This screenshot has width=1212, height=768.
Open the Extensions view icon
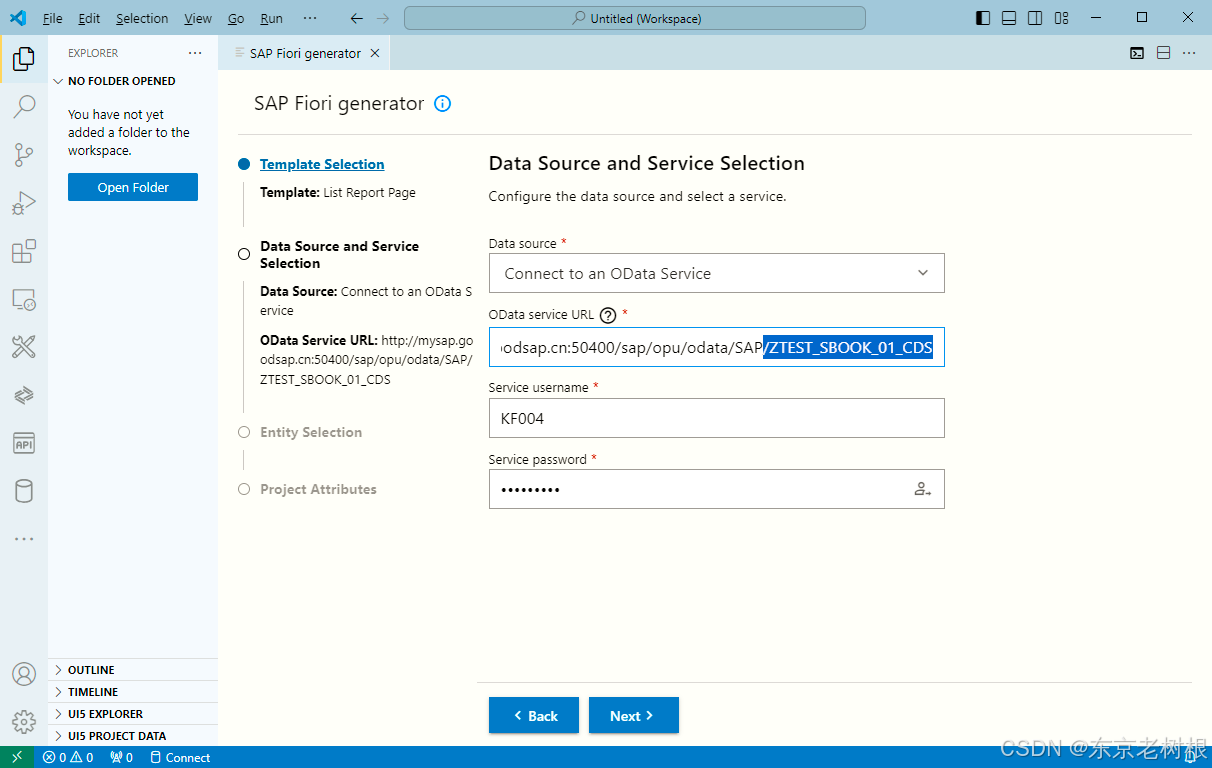click(x=24, y=251)
